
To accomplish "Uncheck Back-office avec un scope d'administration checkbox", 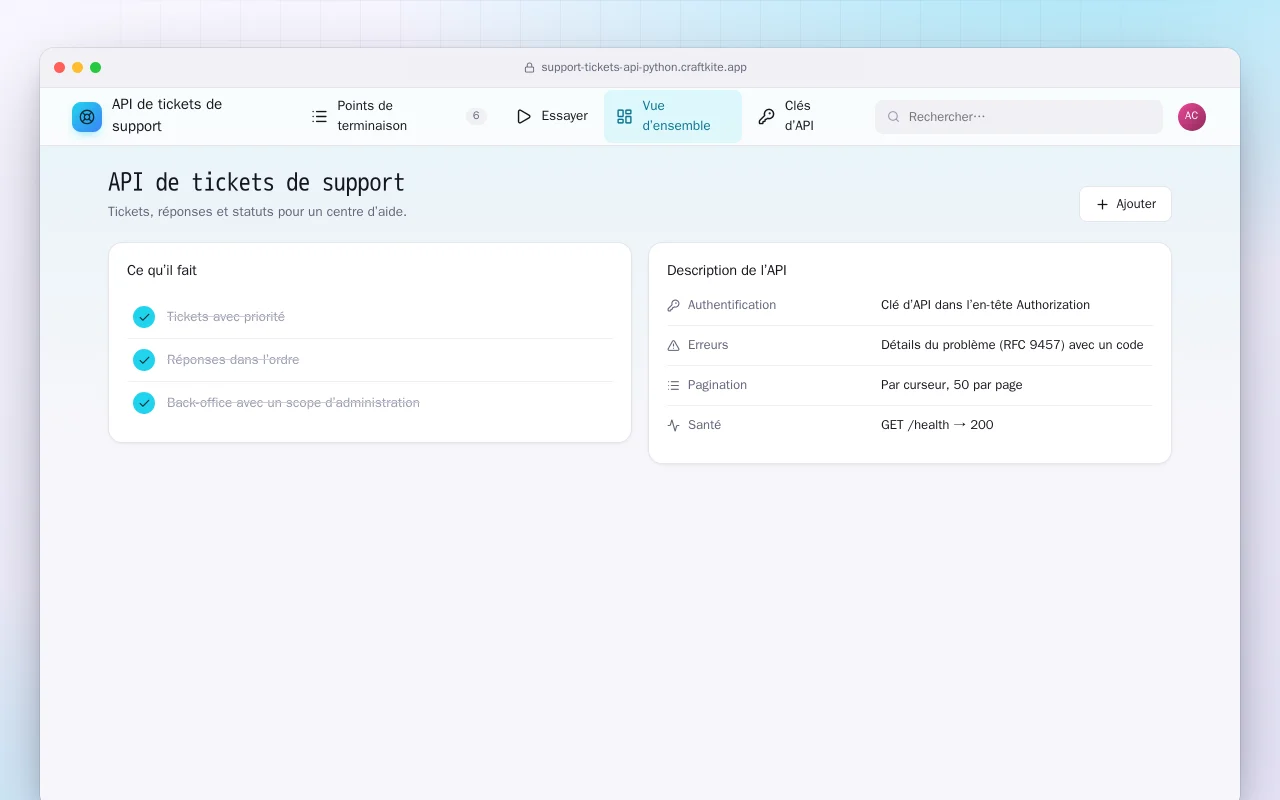I will coord(144,403).
